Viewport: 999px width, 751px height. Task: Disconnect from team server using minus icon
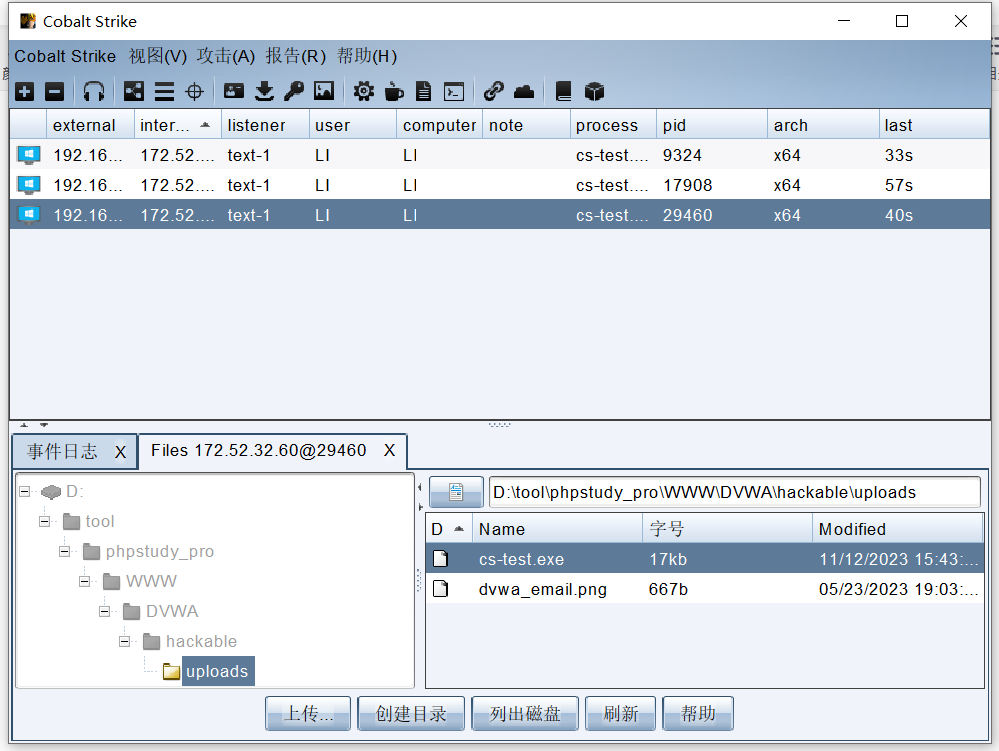point(54,92)
